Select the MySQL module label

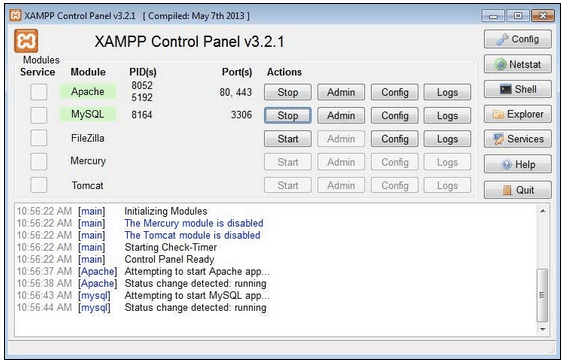pyautogui.click(x=88, y=114)
